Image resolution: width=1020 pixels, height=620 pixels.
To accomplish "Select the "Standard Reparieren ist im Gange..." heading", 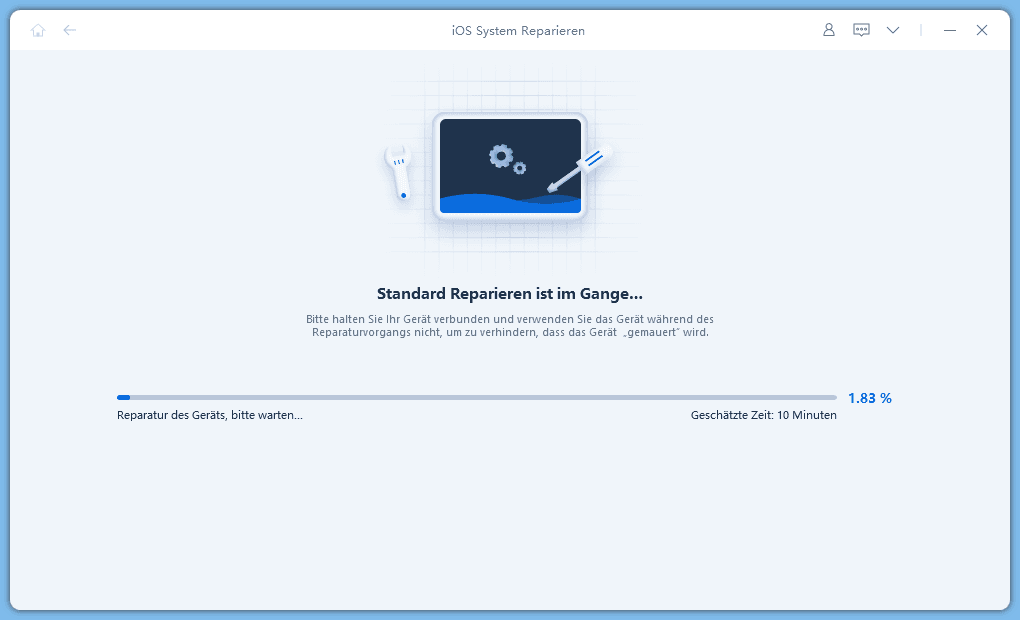I will (x=510, y=293).
